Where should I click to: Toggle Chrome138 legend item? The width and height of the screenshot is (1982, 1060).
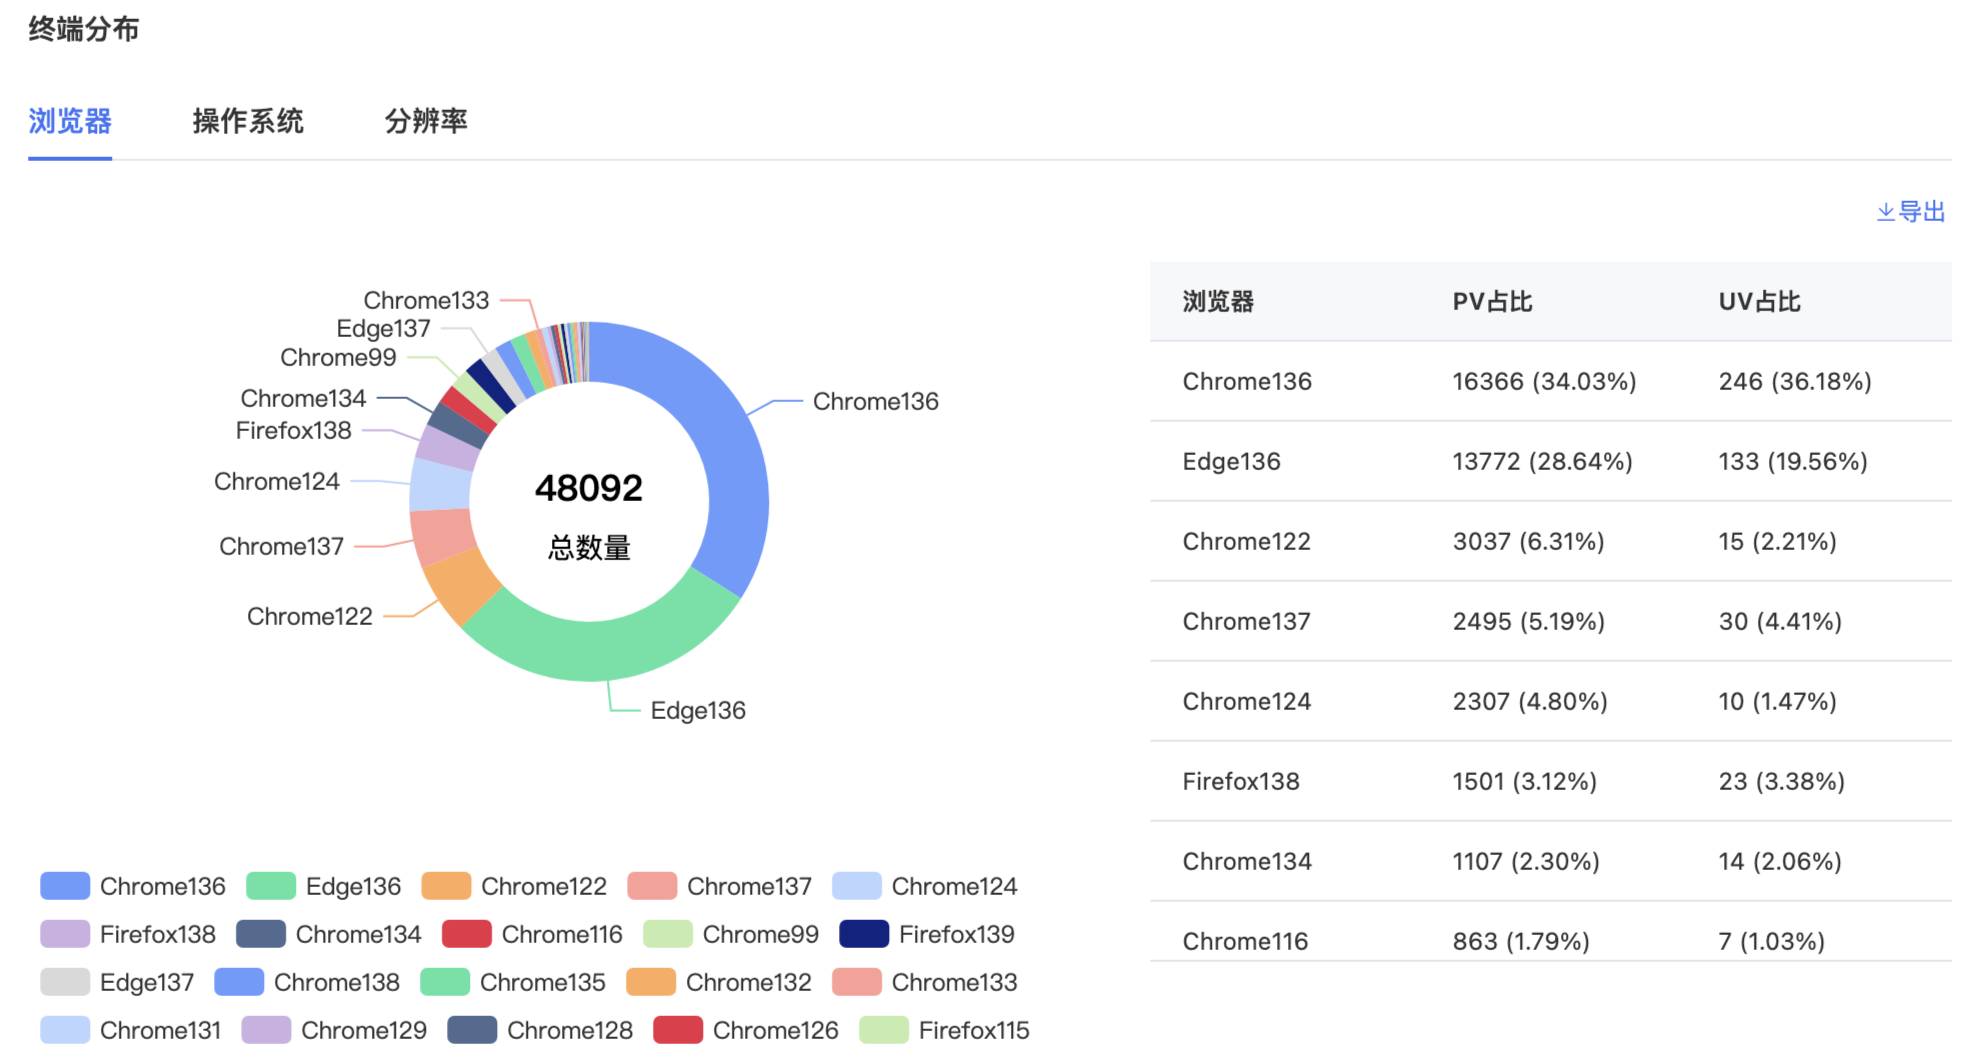(307, 982)
